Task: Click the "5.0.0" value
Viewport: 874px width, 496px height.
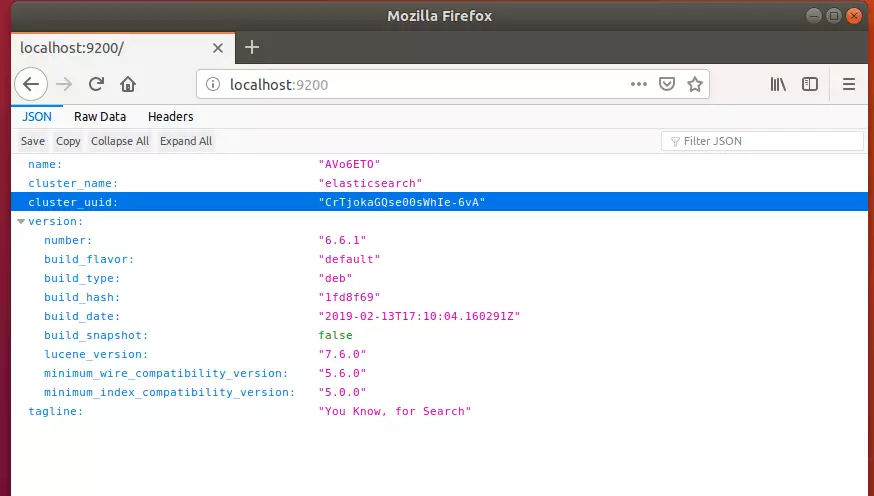Action: (x=342, y=392)
